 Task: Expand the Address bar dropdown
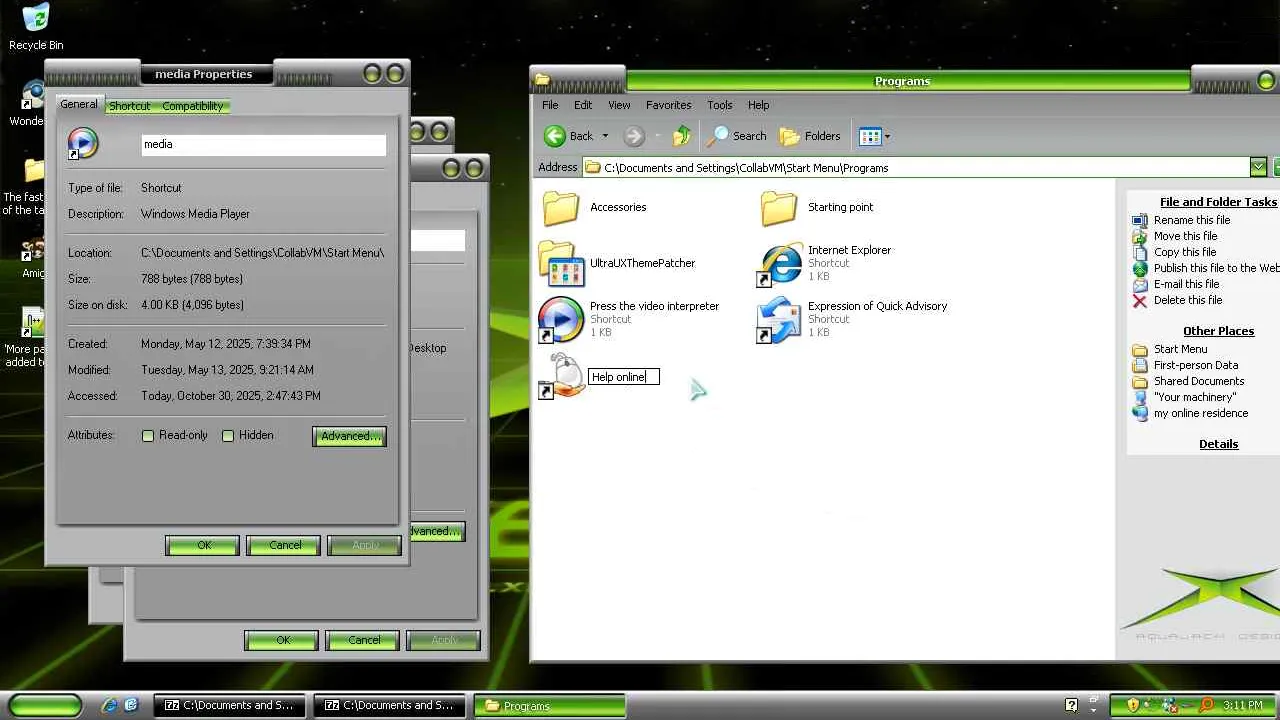(1258, 167)
